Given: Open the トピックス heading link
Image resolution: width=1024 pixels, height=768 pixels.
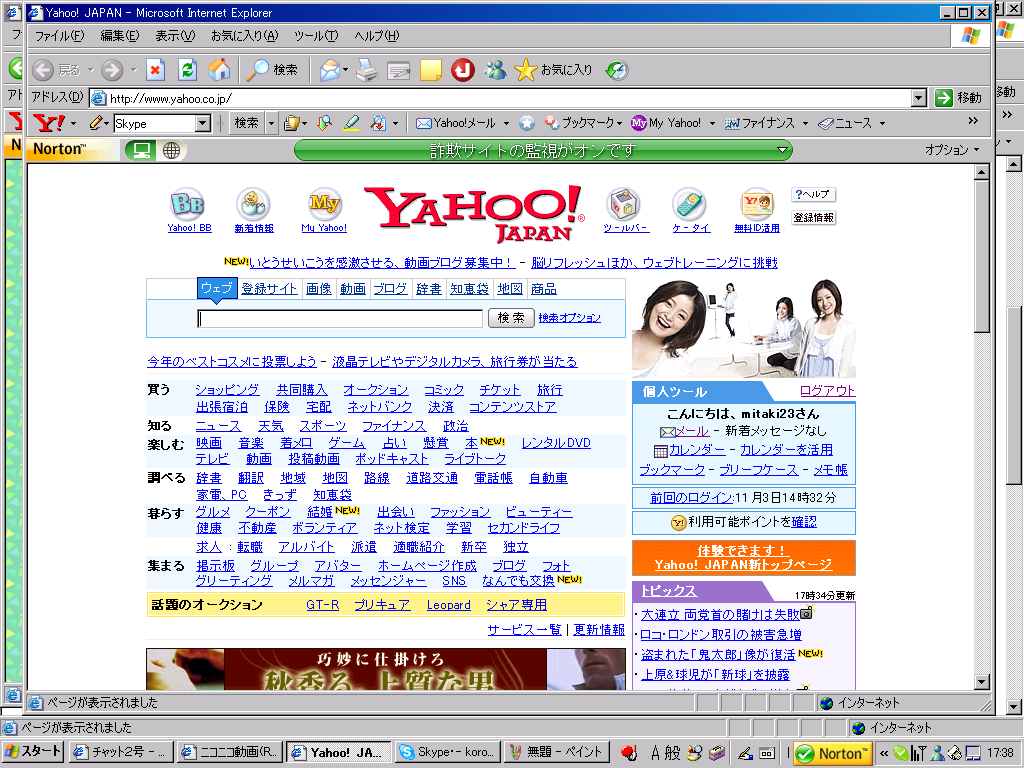Looking at the screenshot, I should [669, 590].
